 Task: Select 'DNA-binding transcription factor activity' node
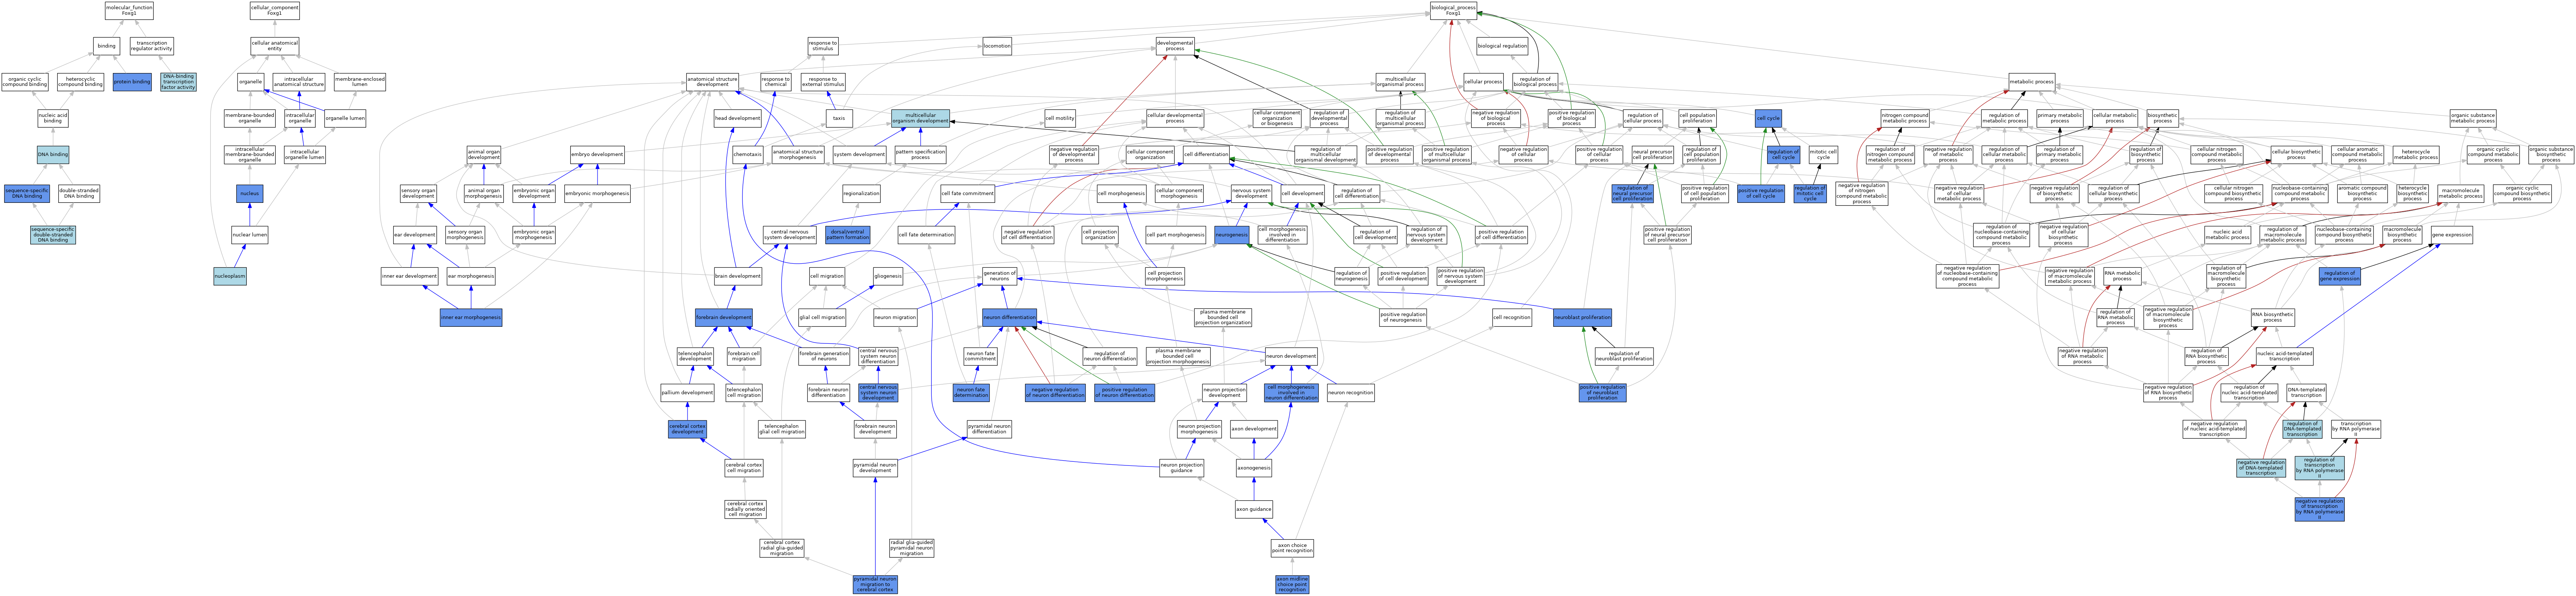click(178, 81)
